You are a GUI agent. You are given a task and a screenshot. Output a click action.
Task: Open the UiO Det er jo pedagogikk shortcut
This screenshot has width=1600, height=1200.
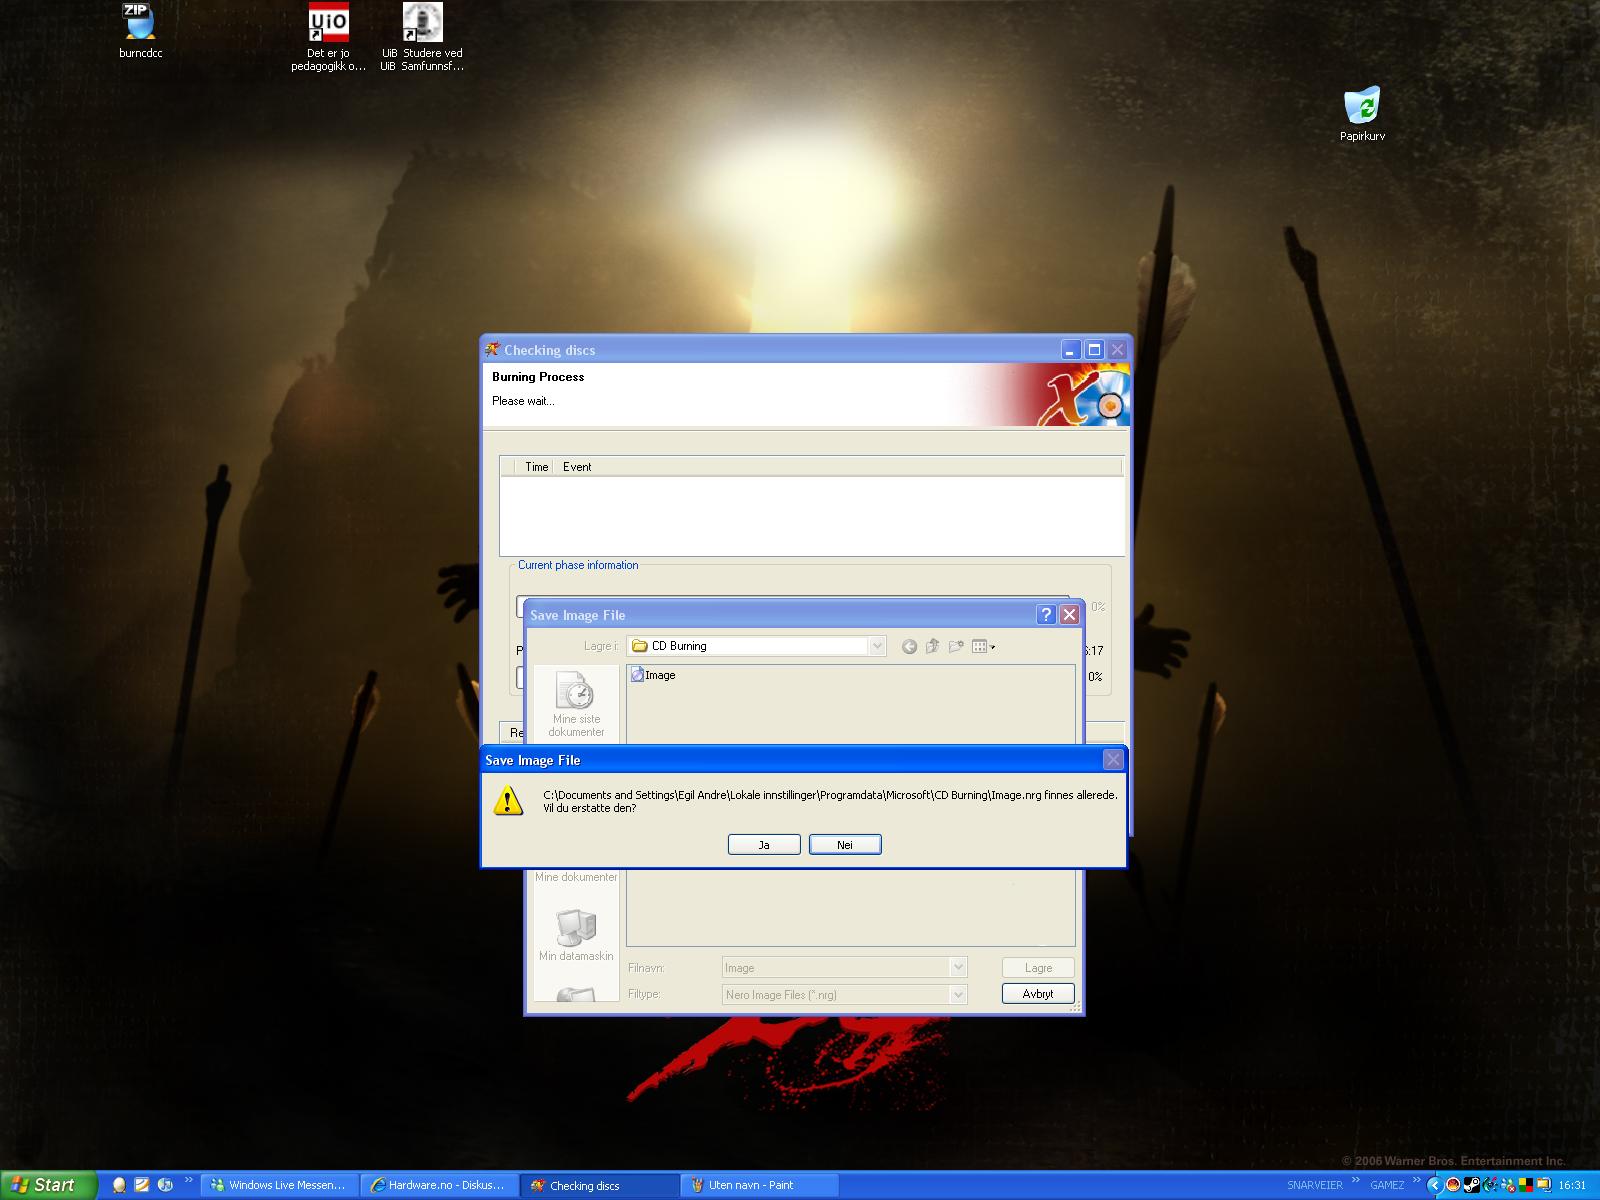coord(328,38)
